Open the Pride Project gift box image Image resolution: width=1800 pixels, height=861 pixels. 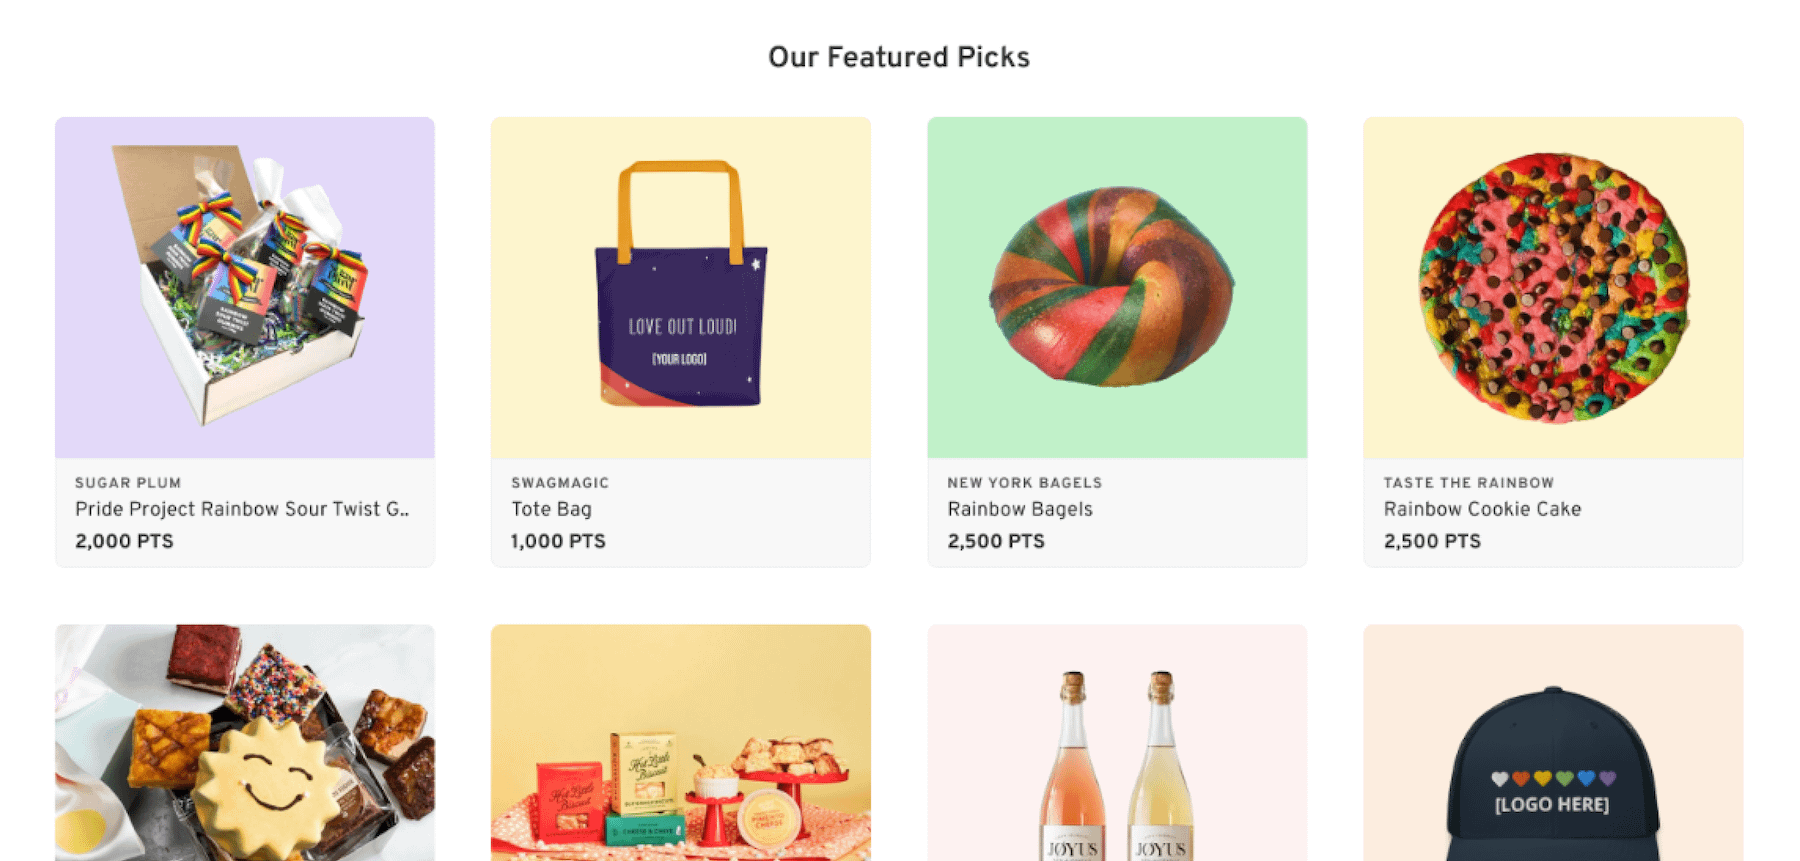(x=245, y=287)
